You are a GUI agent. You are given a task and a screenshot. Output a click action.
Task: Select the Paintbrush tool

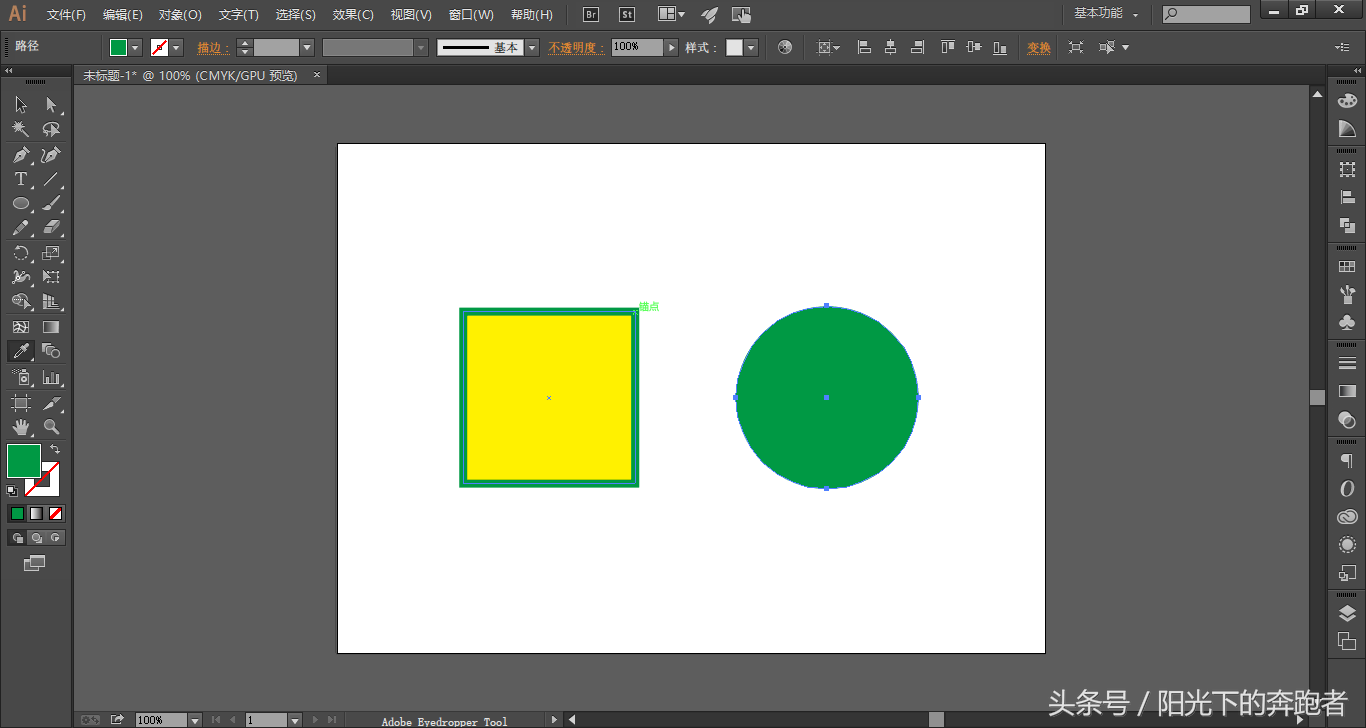51,203
